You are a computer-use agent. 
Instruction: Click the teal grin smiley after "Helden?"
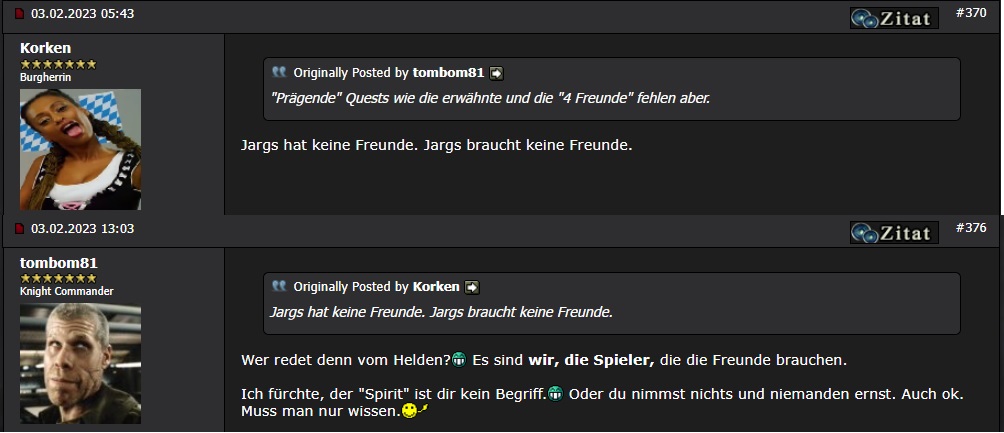point(459,359)
